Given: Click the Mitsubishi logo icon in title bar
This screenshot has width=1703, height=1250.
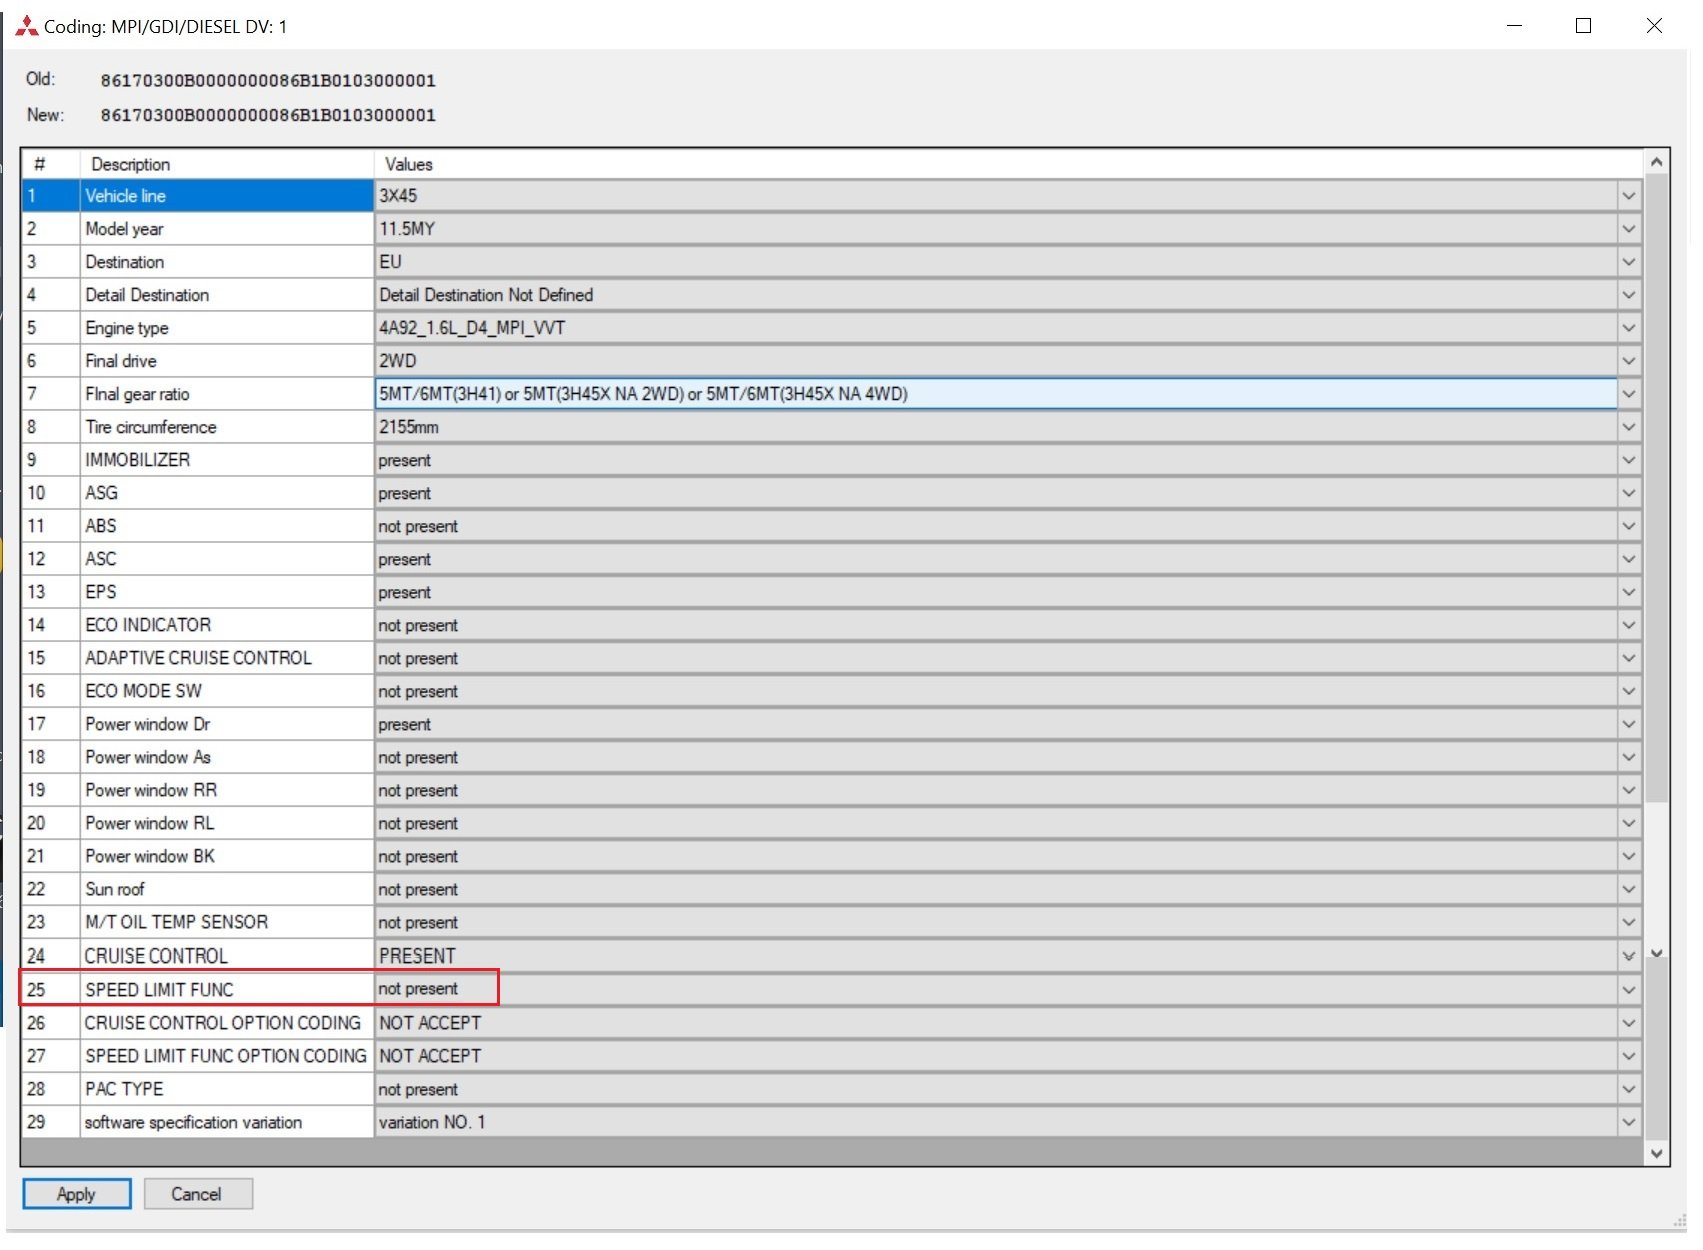Looking at the screenshot, I should pyautogui.click(x=26, y=26).
